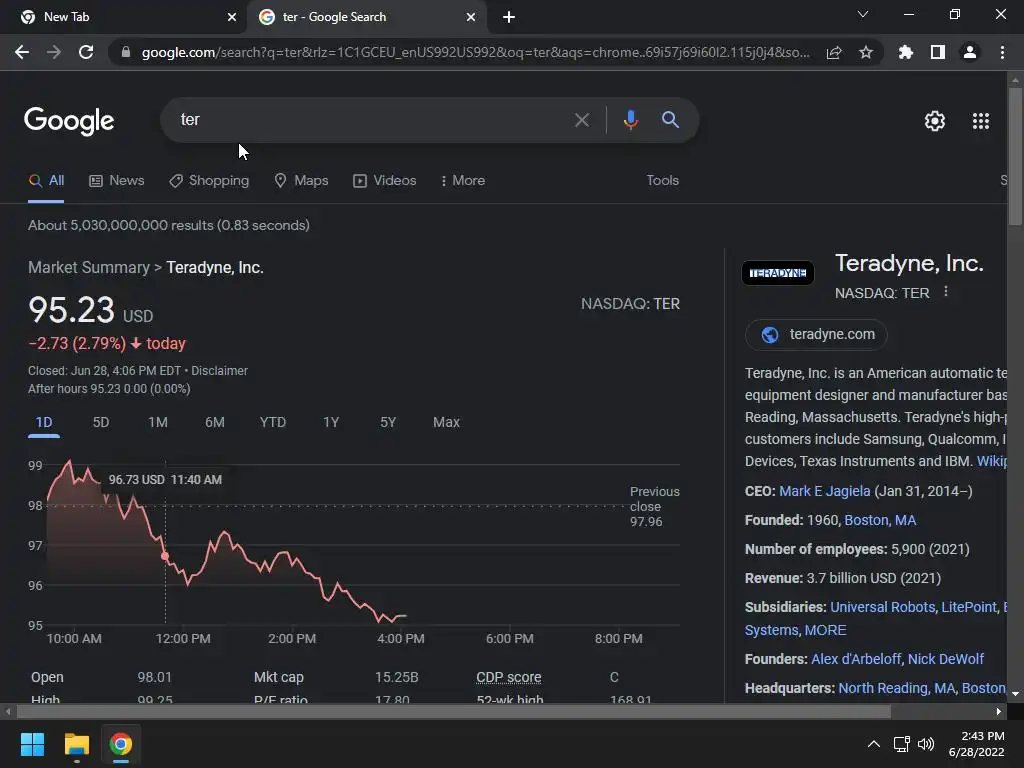Image resolution: width=1024 pixels, height=768 pixels.
Task: Click the Chrome taskbar icon
Action: click(x=121, y=744)
